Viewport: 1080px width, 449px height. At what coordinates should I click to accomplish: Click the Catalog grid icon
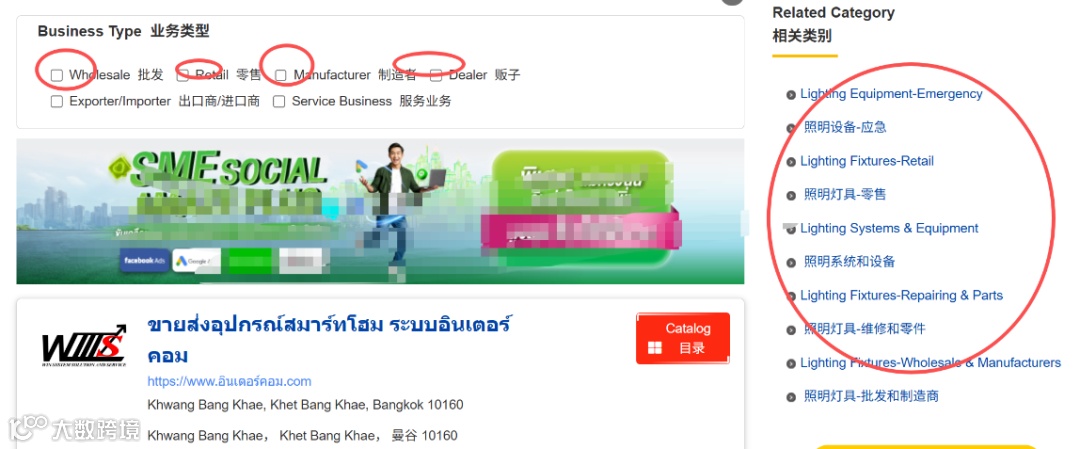click(x=654, y=348)
